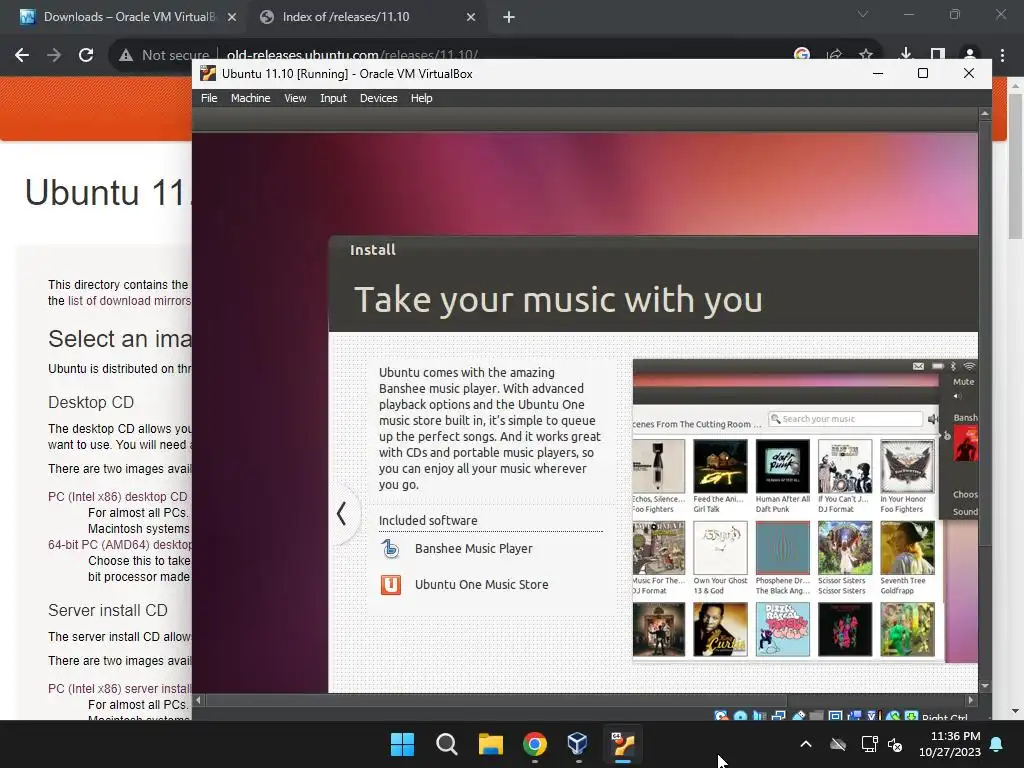
Task: Open Chrome profile avatar
Action: click(970, 54)
